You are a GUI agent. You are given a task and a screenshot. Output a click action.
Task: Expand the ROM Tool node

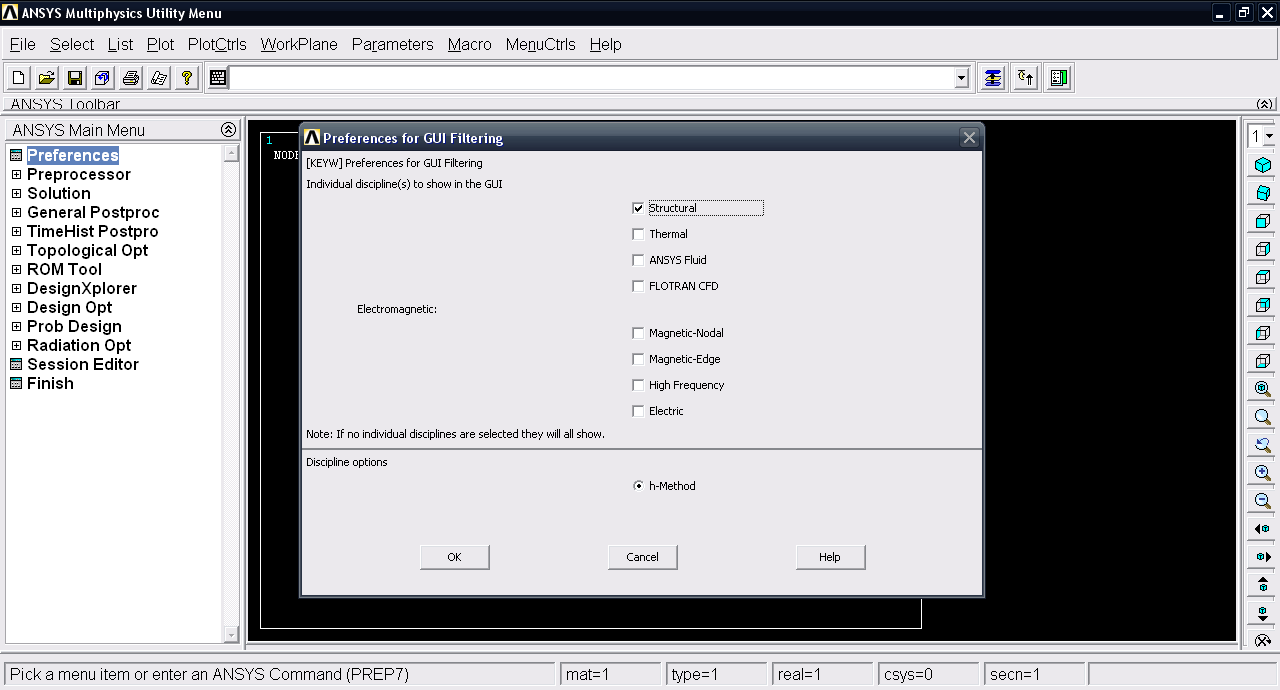pyautogui.click(x=16, y=269)
